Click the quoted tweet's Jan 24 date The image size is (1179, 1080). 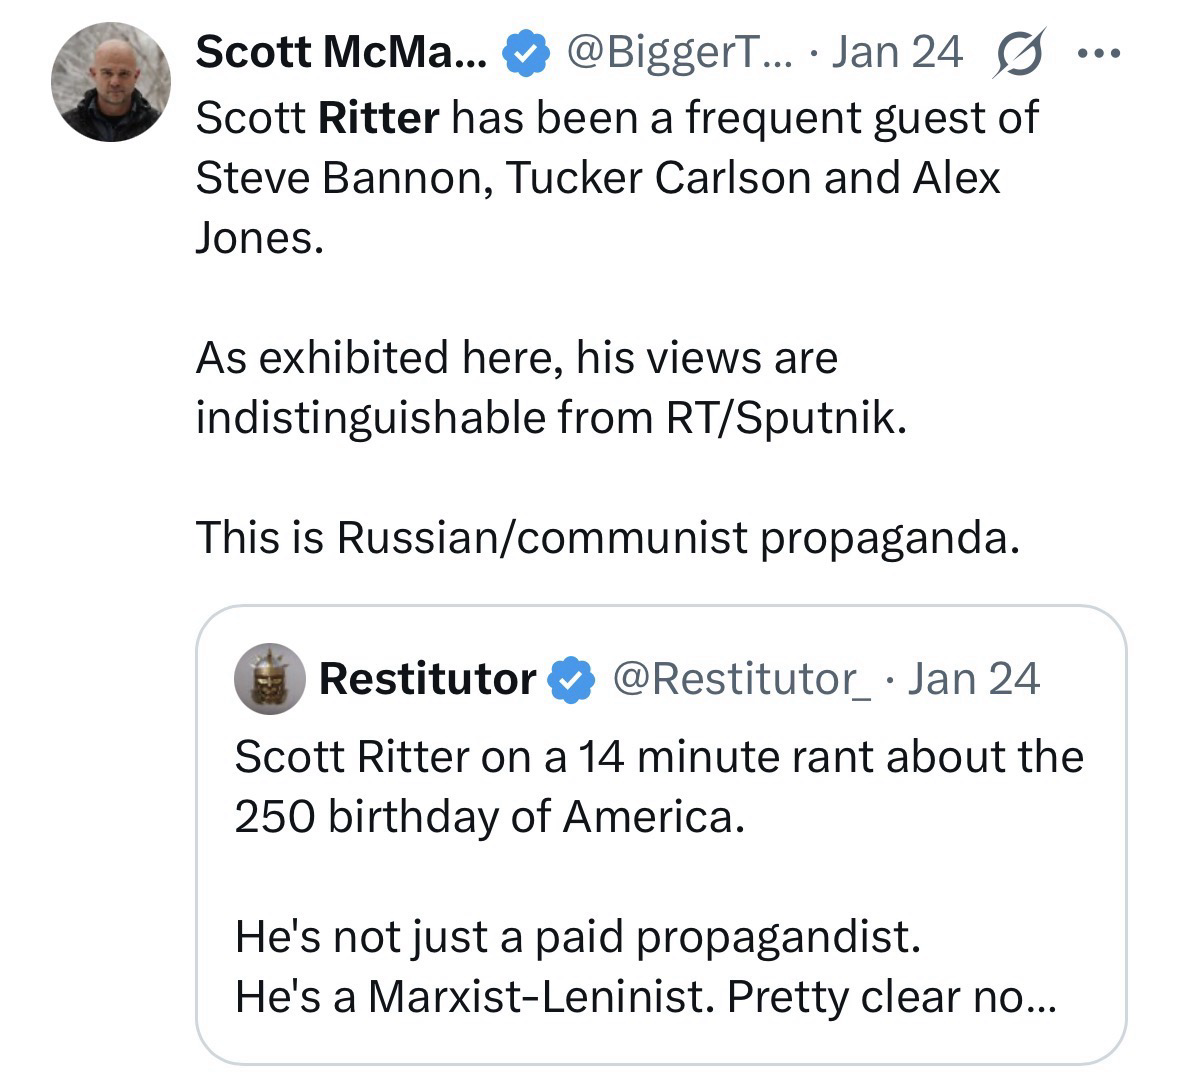click(975, 679)
